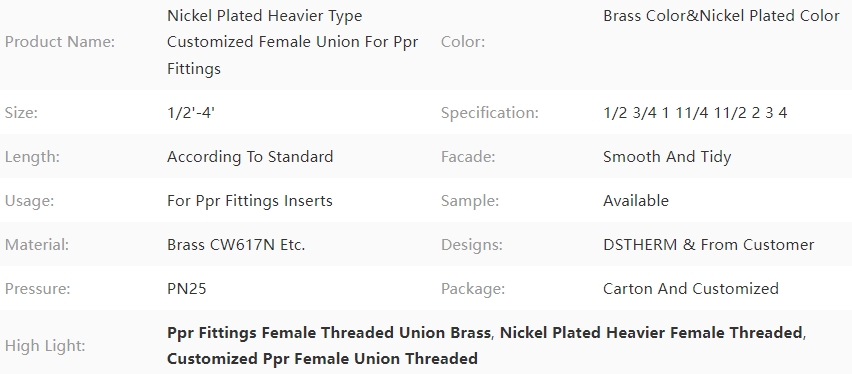Select the product name value text
Image resolution: width=852 pixels, height=374 pixels.
[292, 42]
